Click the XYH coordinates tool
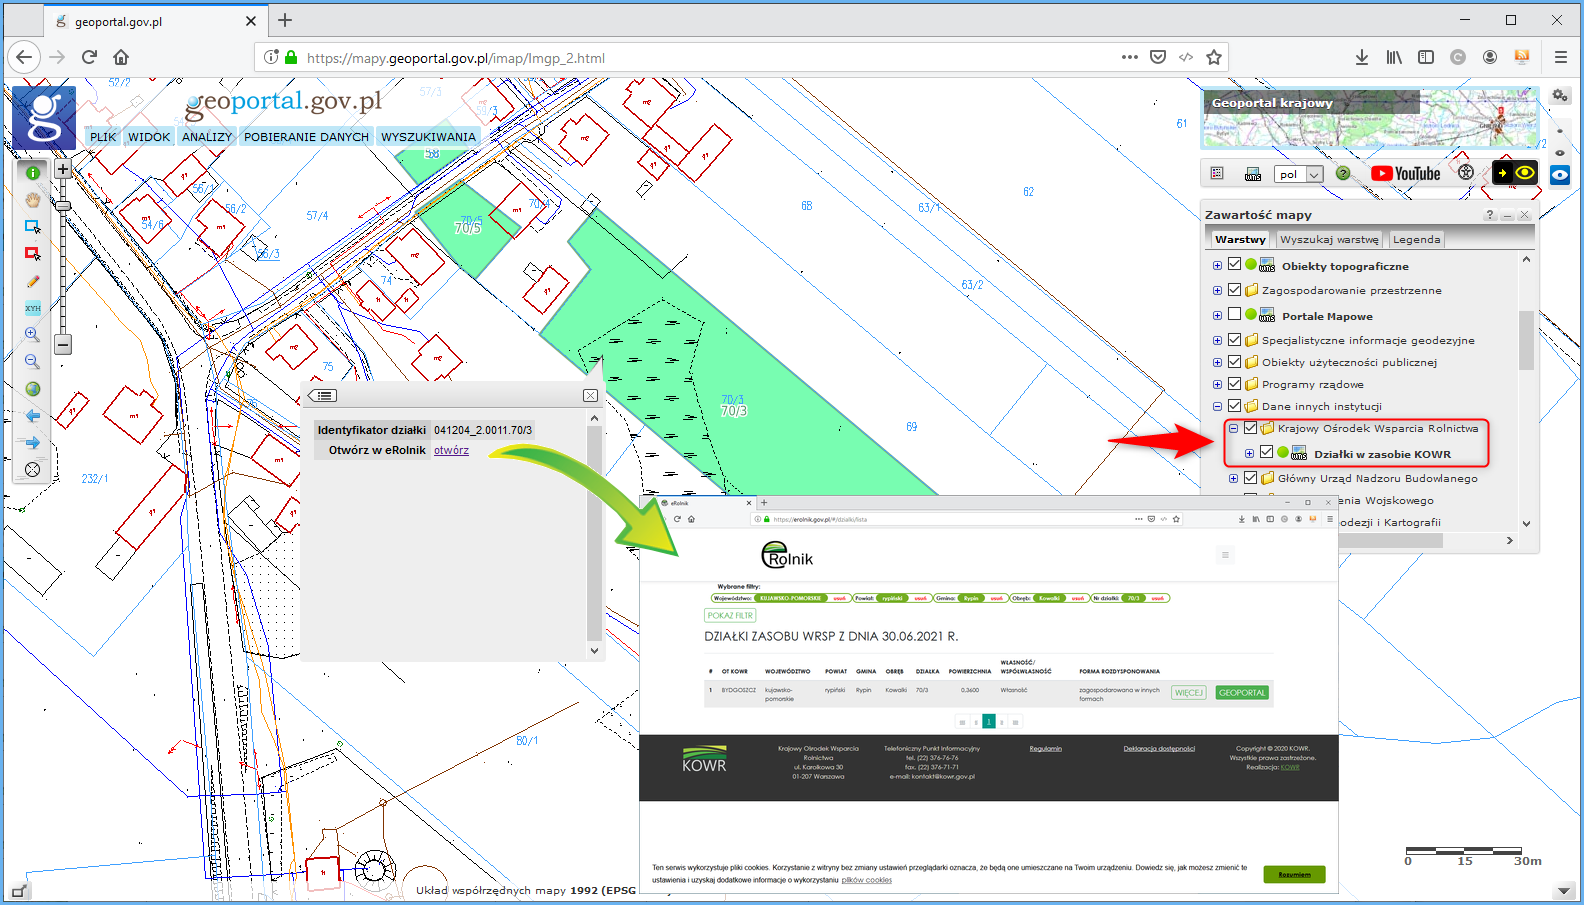This screenshot has width=1584, height=905. click(33, 308)
